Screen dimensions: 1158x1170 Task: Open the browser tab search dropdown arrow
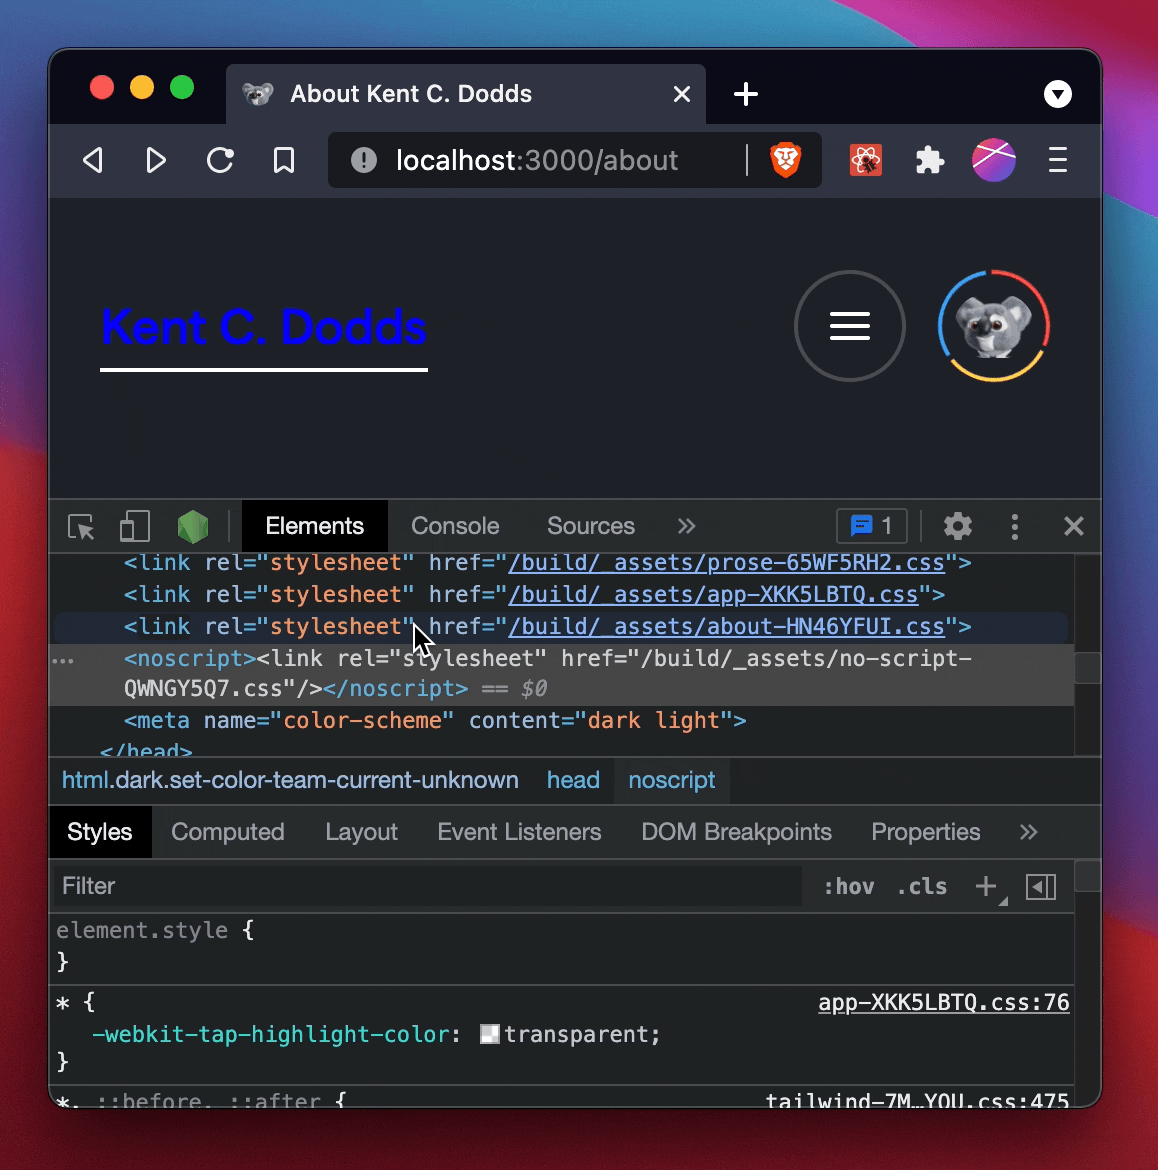pyautogui.click(x=1057, y=94)
